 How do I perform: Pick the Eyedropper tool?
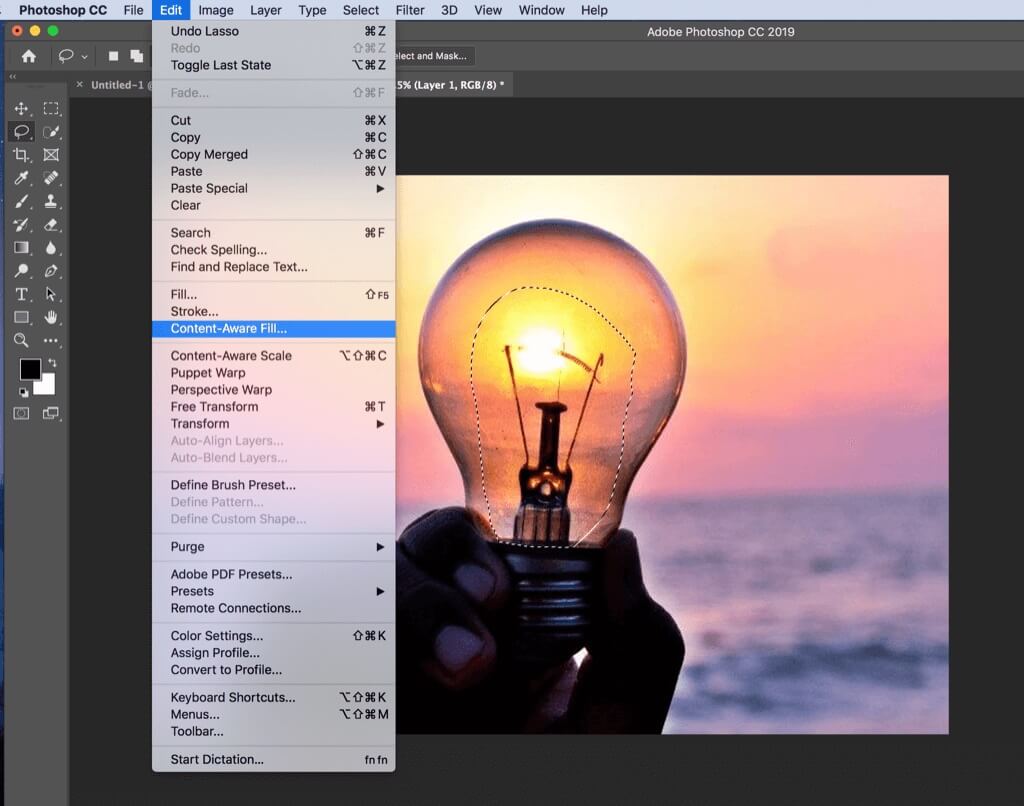click(x=19, y=179)
